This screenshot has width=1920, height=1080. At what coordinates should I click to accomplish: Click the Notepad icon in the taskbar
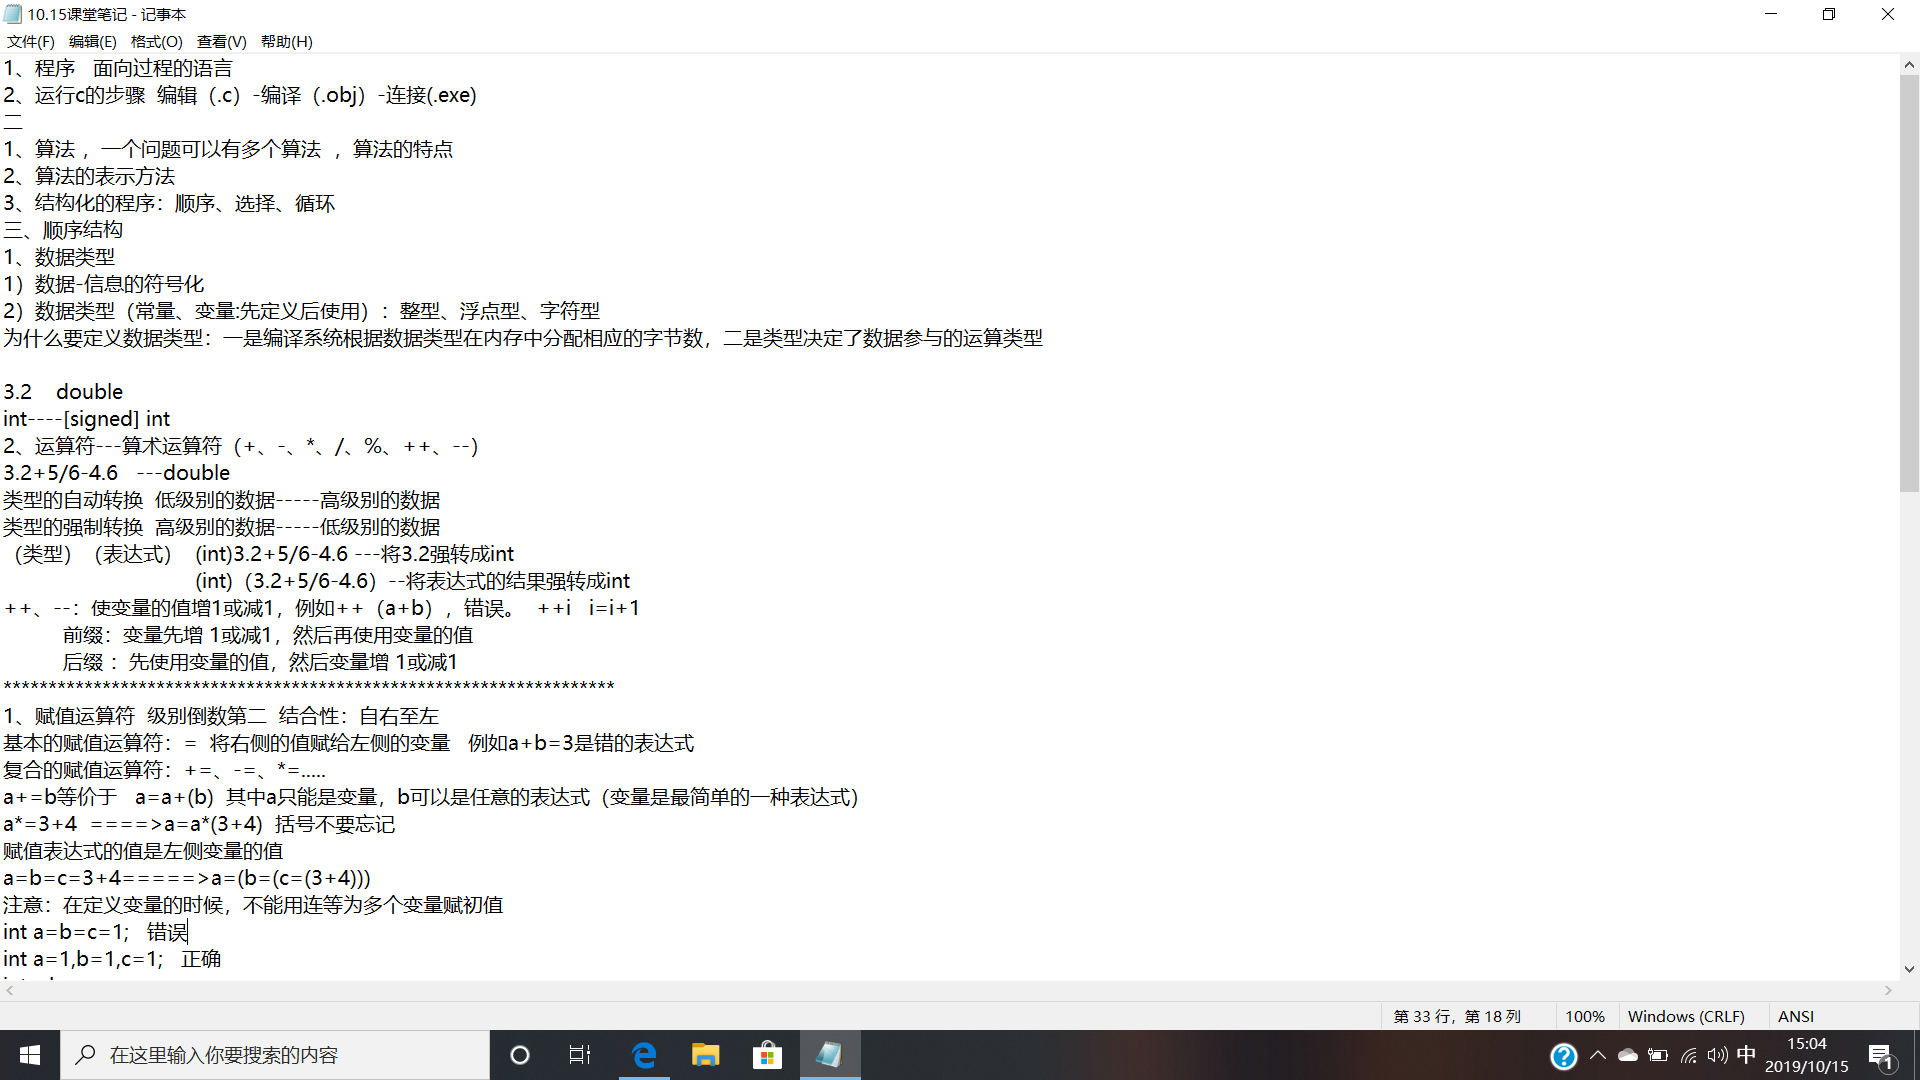point(829,1055)
